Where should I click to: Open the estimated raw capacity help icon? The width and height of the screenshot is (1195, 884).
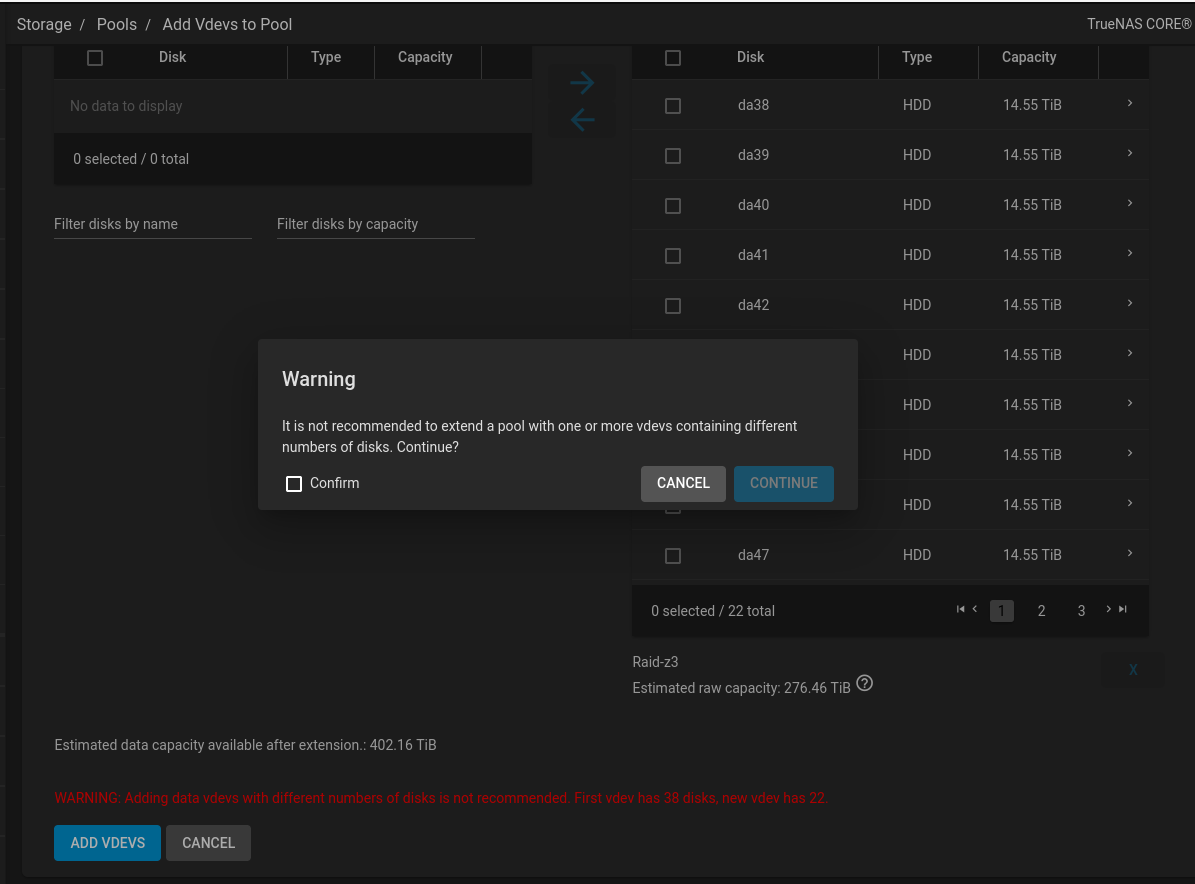click(x=864, y=684)
